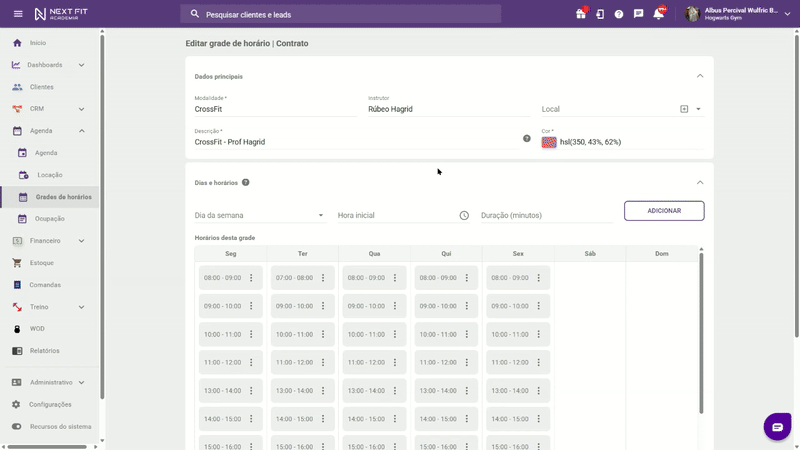The image size is (800, 450).
Task: Click the user profile avatar
Action: (x=692, y=14)
